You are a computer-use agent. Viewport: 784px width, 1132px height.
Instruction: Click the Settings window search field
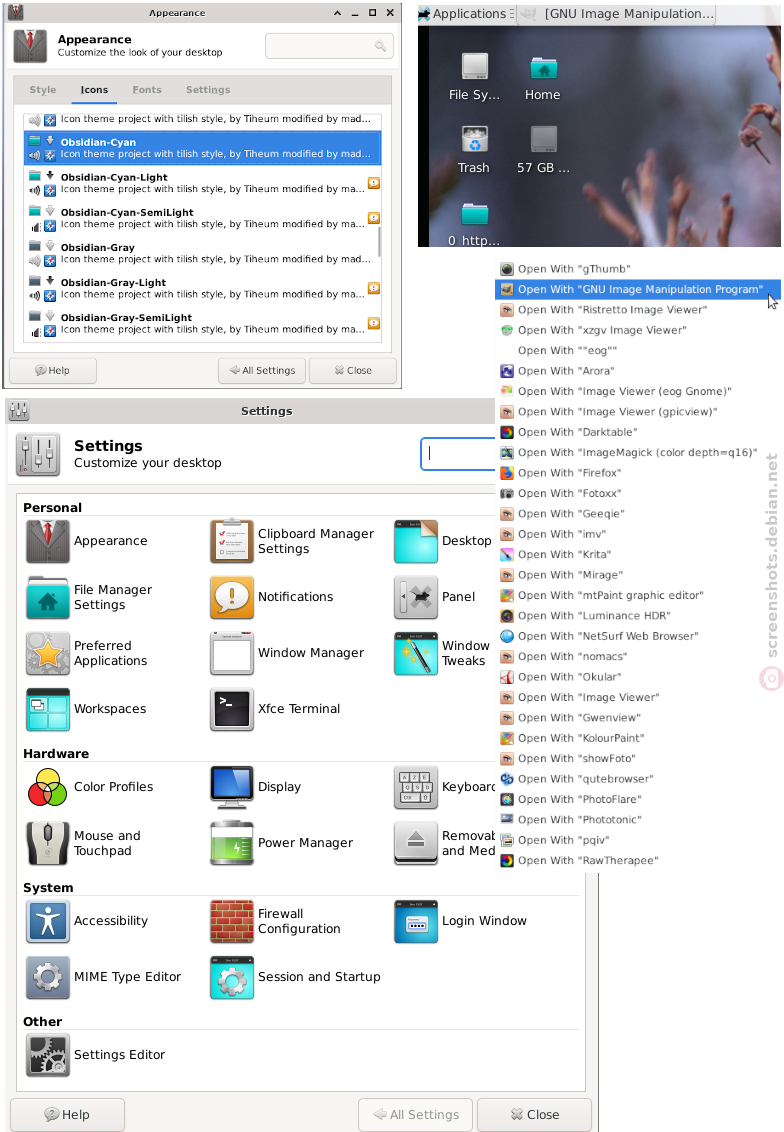point(458,453)
